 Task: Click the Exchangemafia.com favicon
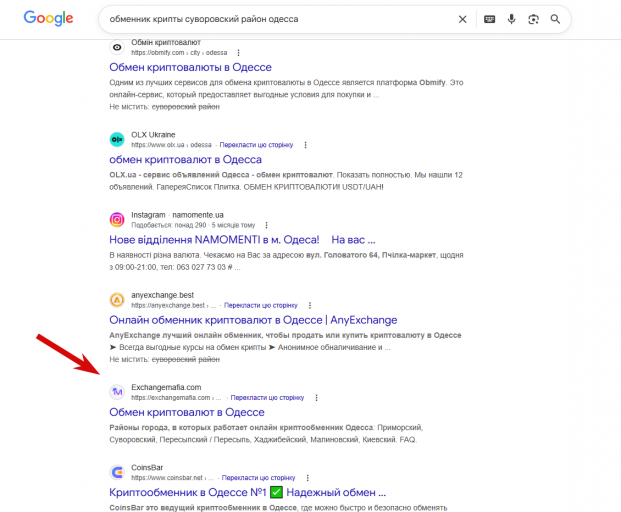pos(117,392)
